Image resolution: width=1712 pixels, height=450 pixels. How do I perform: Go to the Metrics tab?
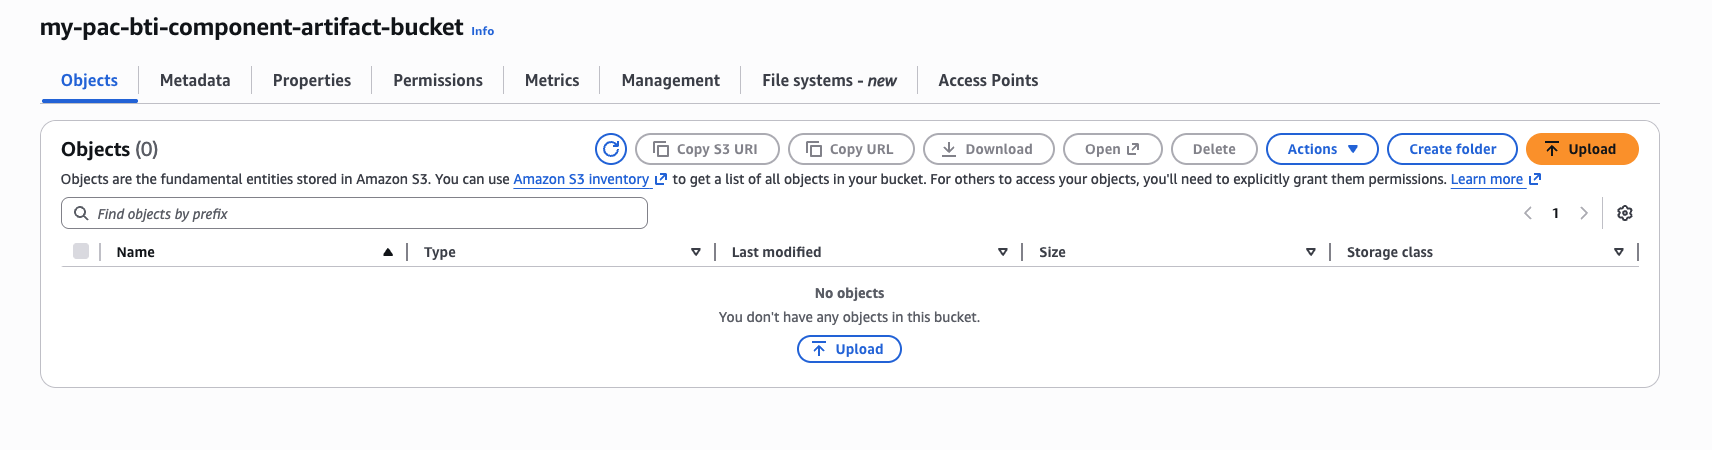point(552,80)
